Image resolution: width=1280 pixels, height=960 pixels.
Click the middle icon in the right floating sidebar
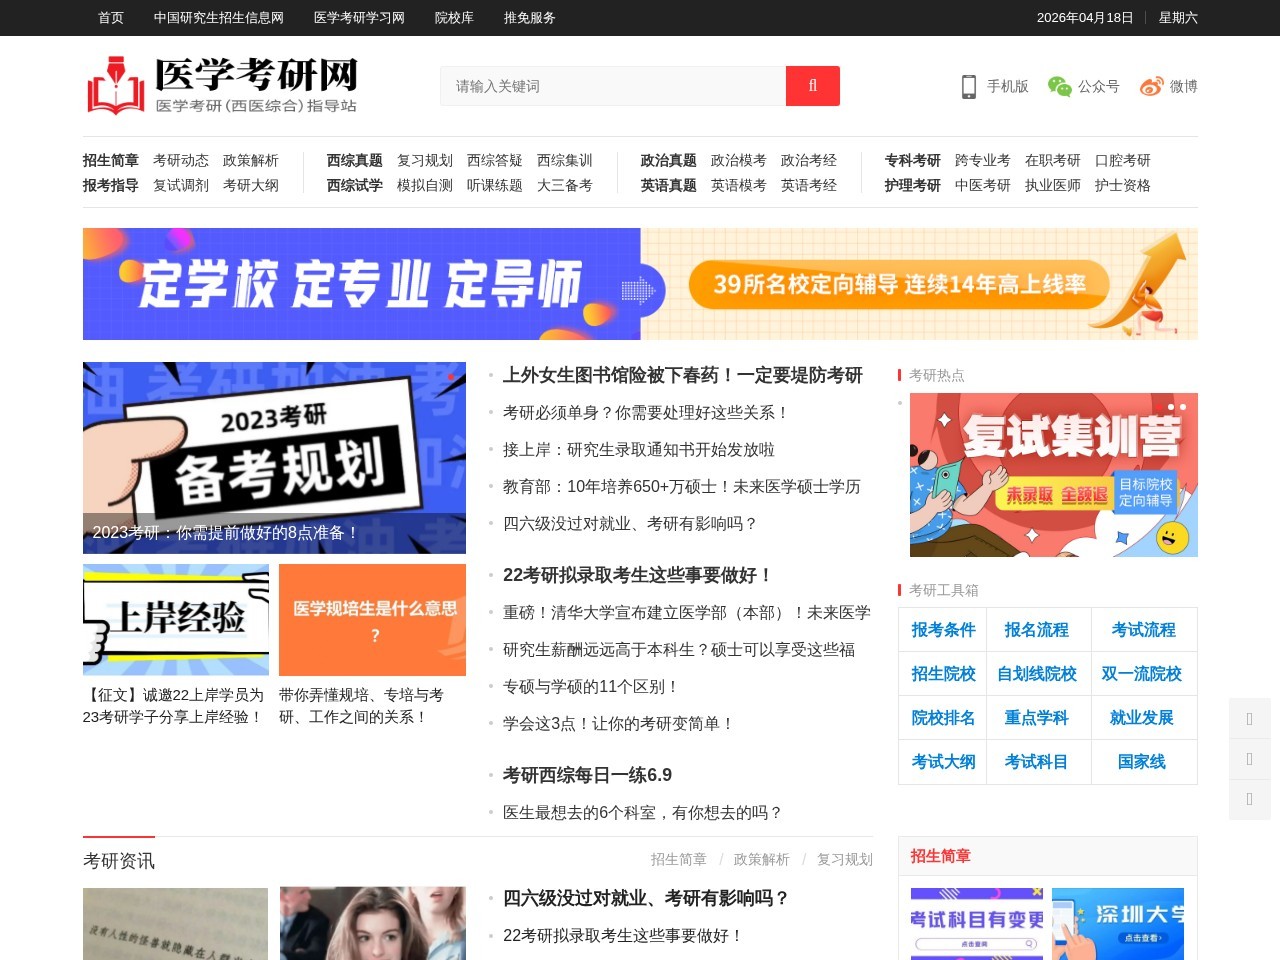(x=1249, y=759)
